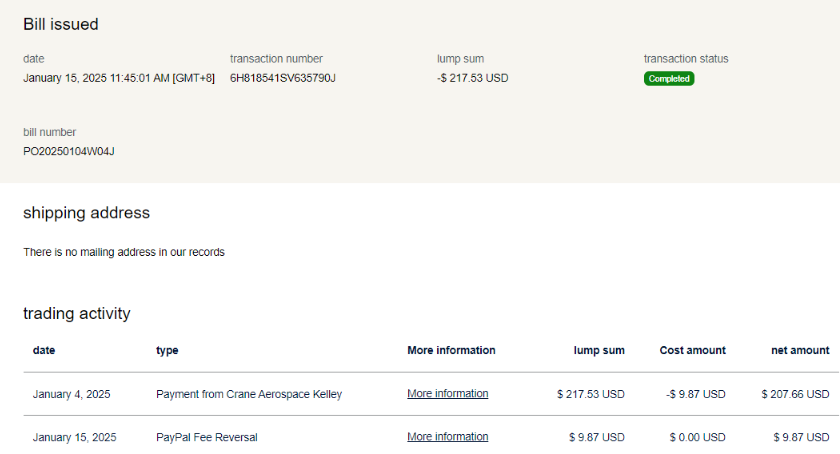Image resolution: width=840 pixels, height=454 pixels.
Task: Click the -$217.53 USD lump sum value
Action: click(x=472, y=78)
